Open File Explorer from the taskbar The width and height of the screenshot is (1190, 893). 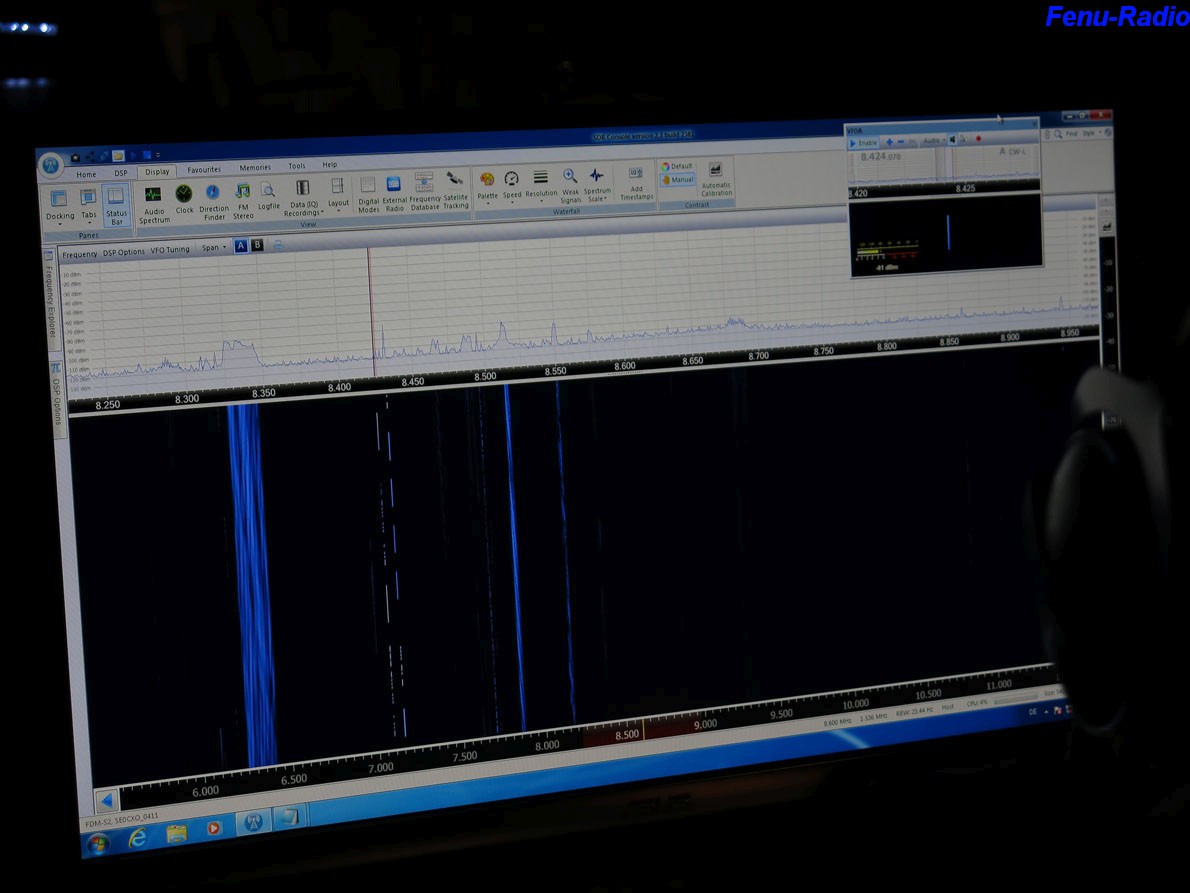[177, 833]
